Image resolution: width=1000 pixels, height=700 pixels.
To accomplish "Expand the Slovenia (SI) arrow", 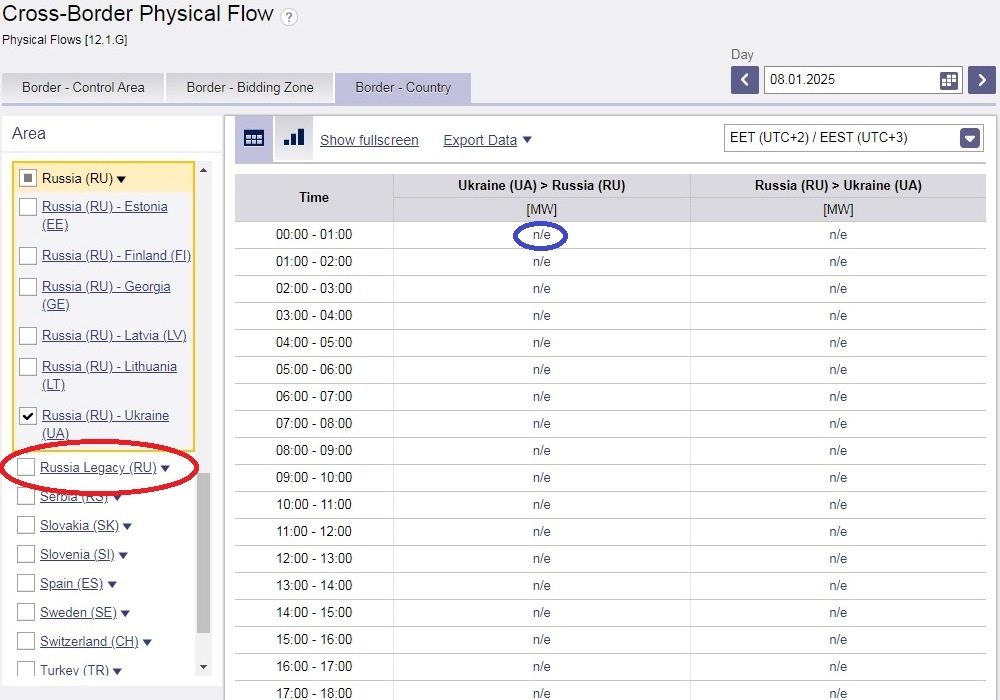I will click(123, 555).
